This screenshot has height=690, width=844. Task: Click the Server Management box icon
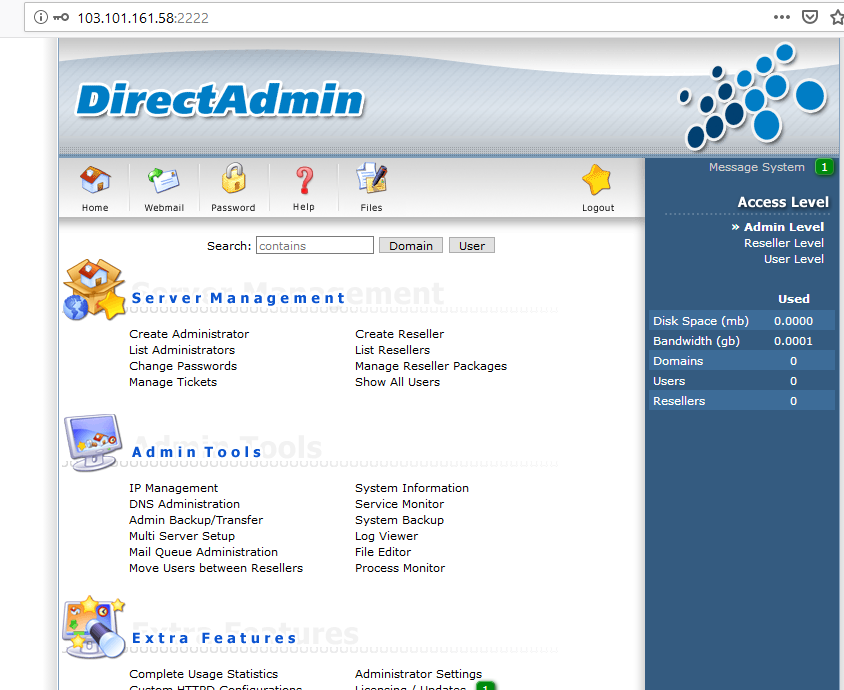[x=94, y=290]
